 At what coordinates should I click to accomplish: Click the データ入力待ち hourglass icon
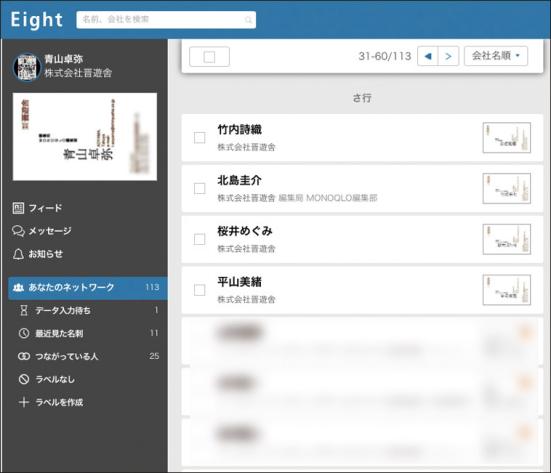pyautogui.click(x=24, y=310)
